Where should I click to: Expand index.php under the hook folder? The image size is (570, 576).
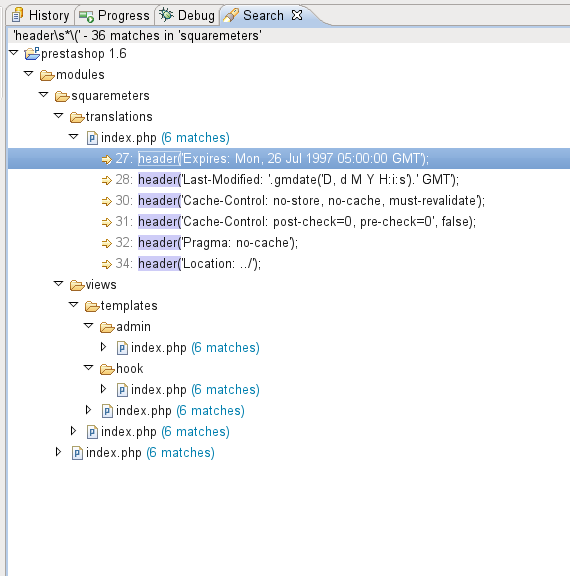point(103,389)
